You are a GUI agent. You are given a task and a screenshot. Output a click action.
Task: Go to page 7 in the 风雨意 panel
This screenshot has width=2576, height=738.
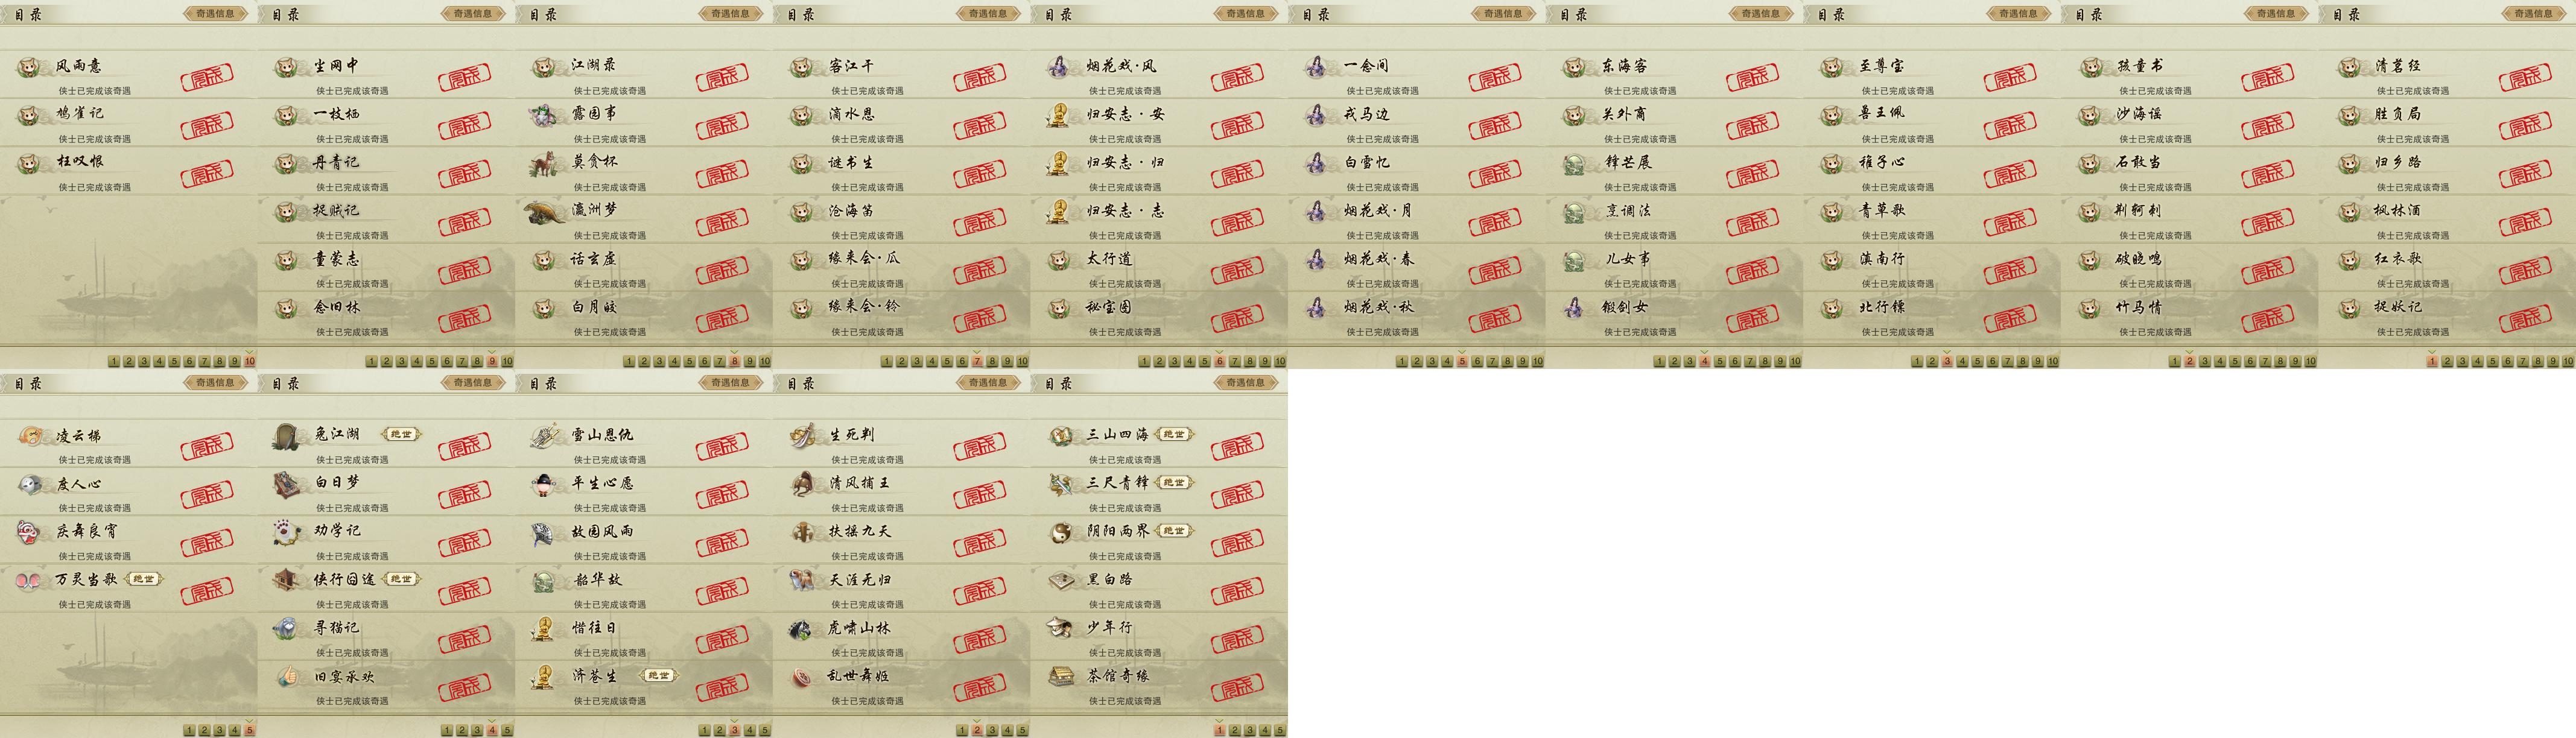click(204, 361)
